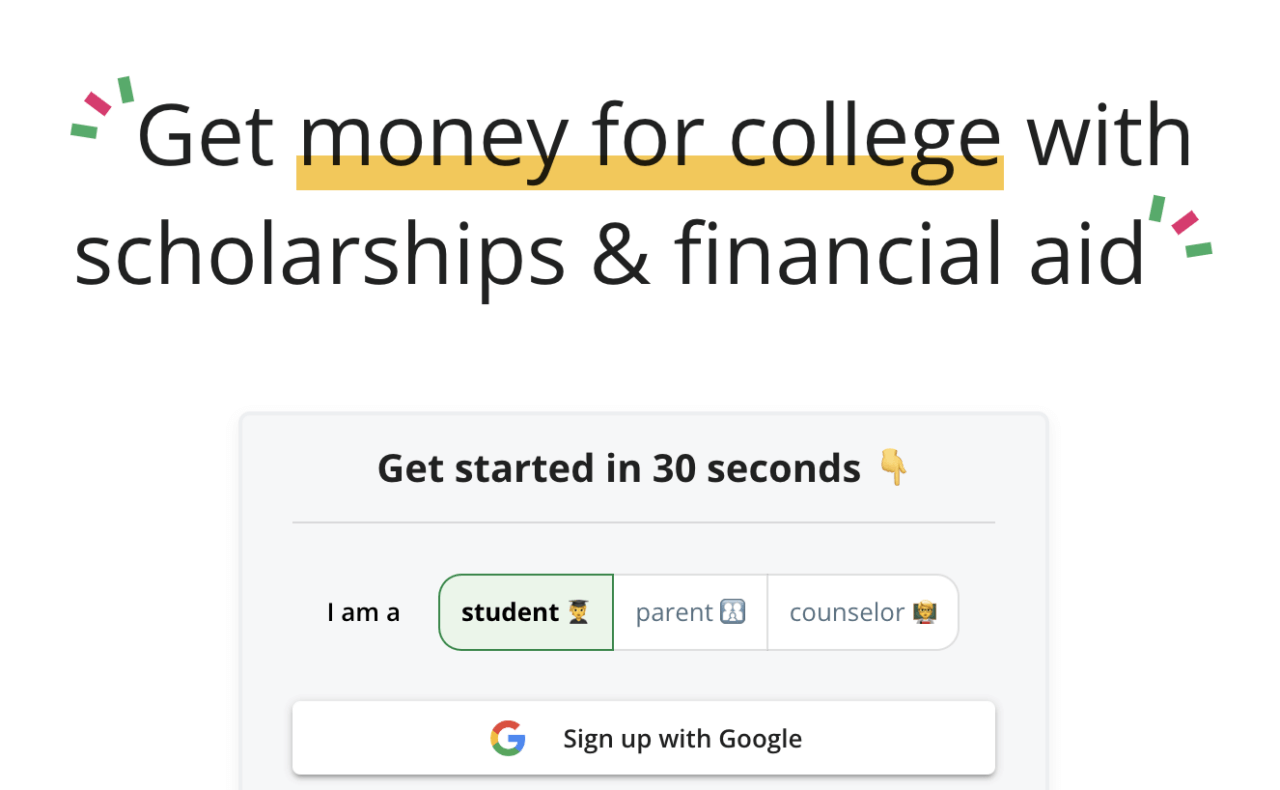Click the teacher emoji beside counselor option

[x=925, y=611]
